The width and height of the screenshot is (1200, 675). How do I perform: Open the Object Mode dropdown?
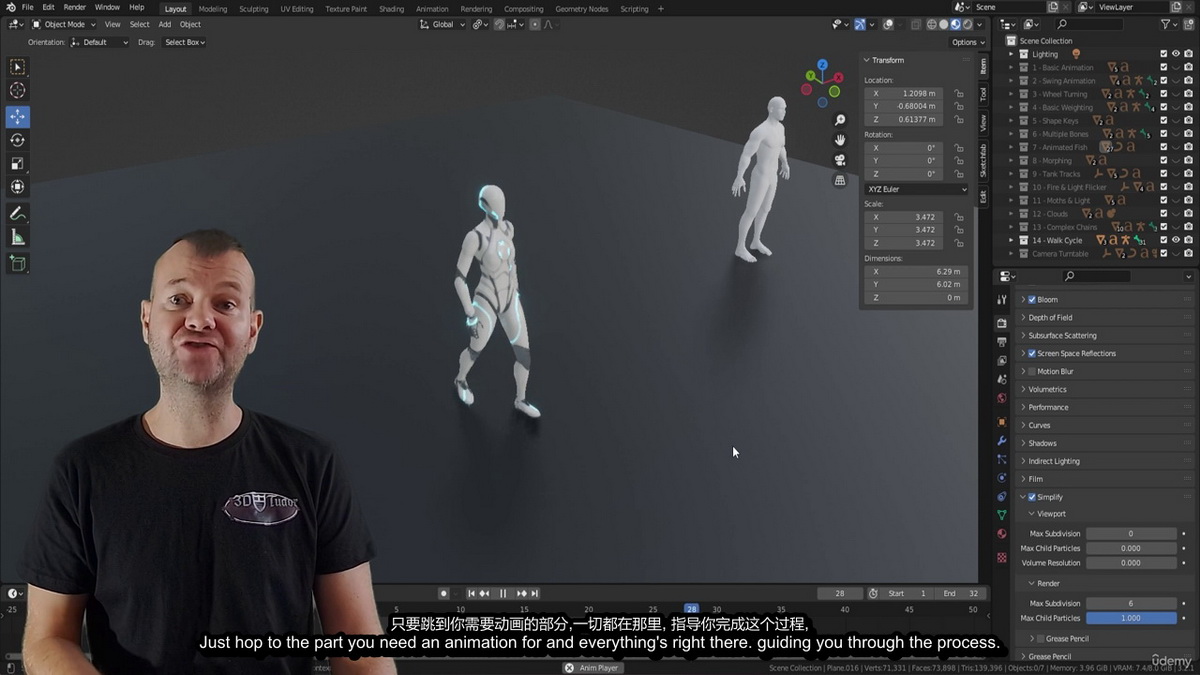pos(64,24)
